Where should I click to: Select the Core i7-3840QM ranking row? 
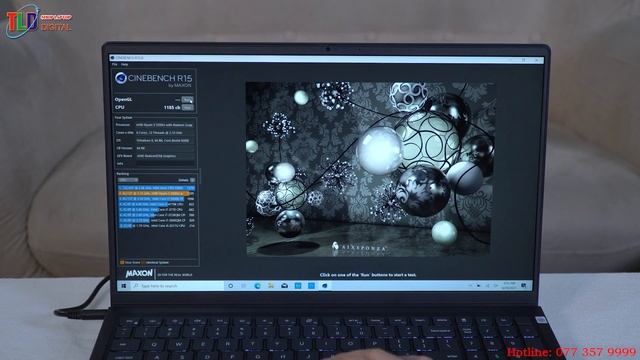tap(157, 220)
